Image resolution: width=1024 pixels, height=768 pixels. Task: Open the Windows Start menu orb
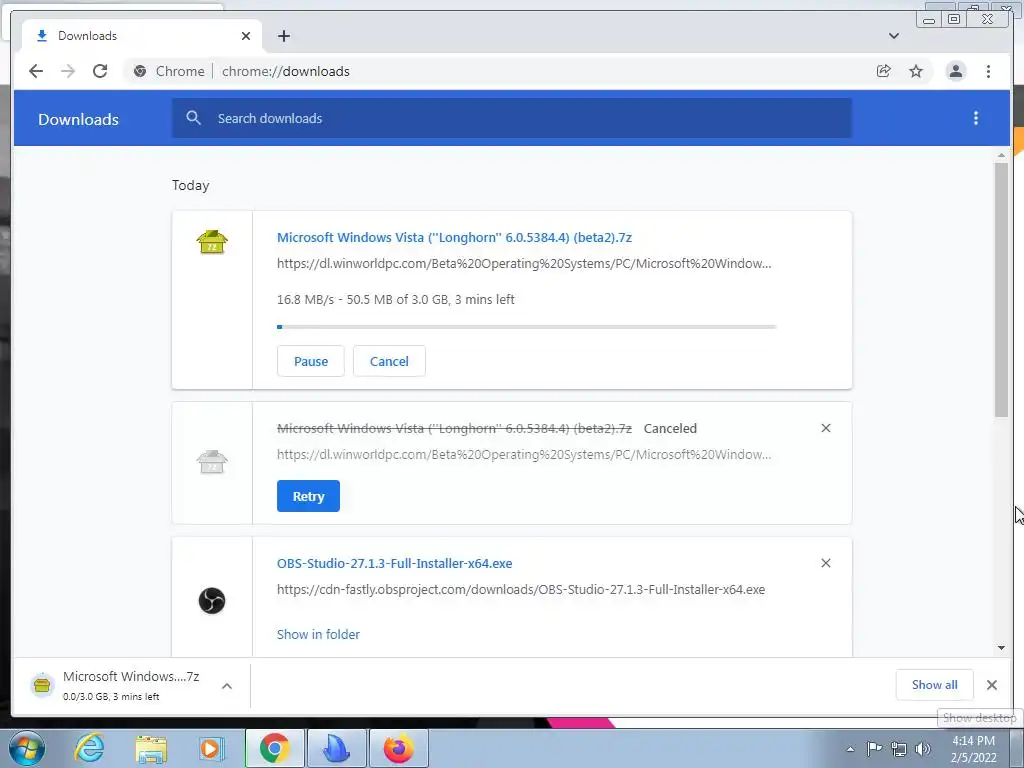tap(27, 748)
